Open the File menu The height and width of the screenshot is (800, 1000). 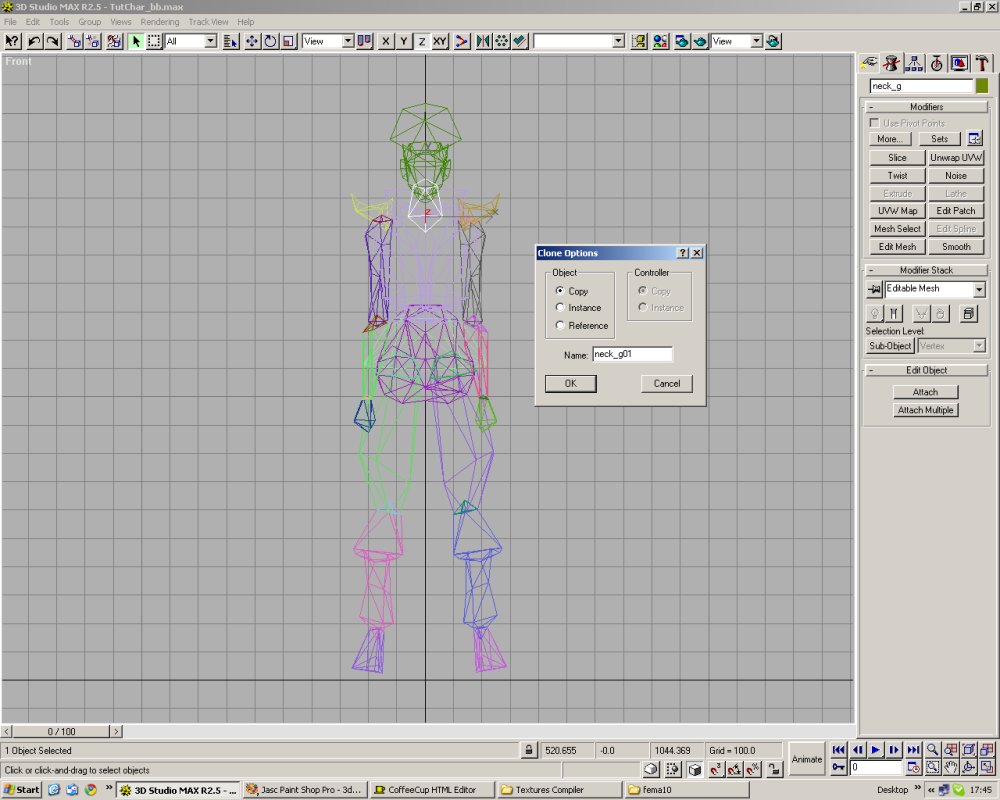[10, 22]
